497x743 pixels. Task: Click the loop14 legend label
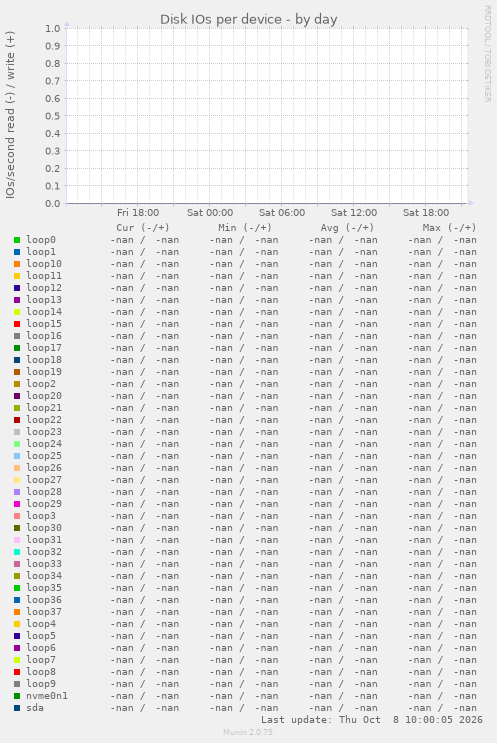pos(44,312)
